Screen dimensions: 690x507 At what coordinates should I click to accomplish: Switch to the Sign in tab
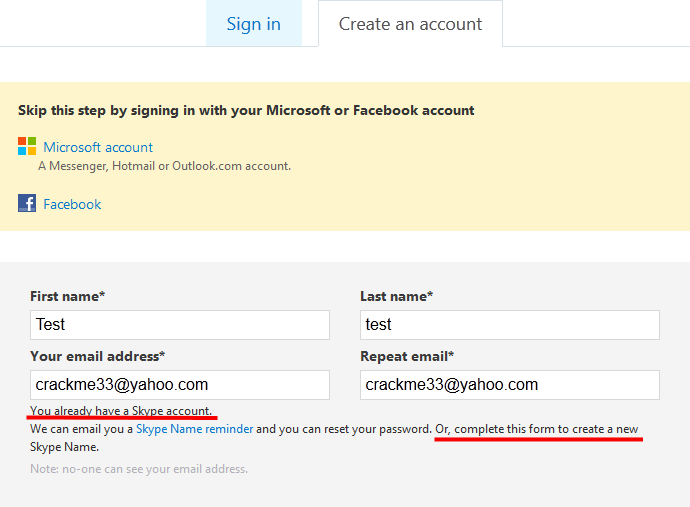(x=253, y=23)
